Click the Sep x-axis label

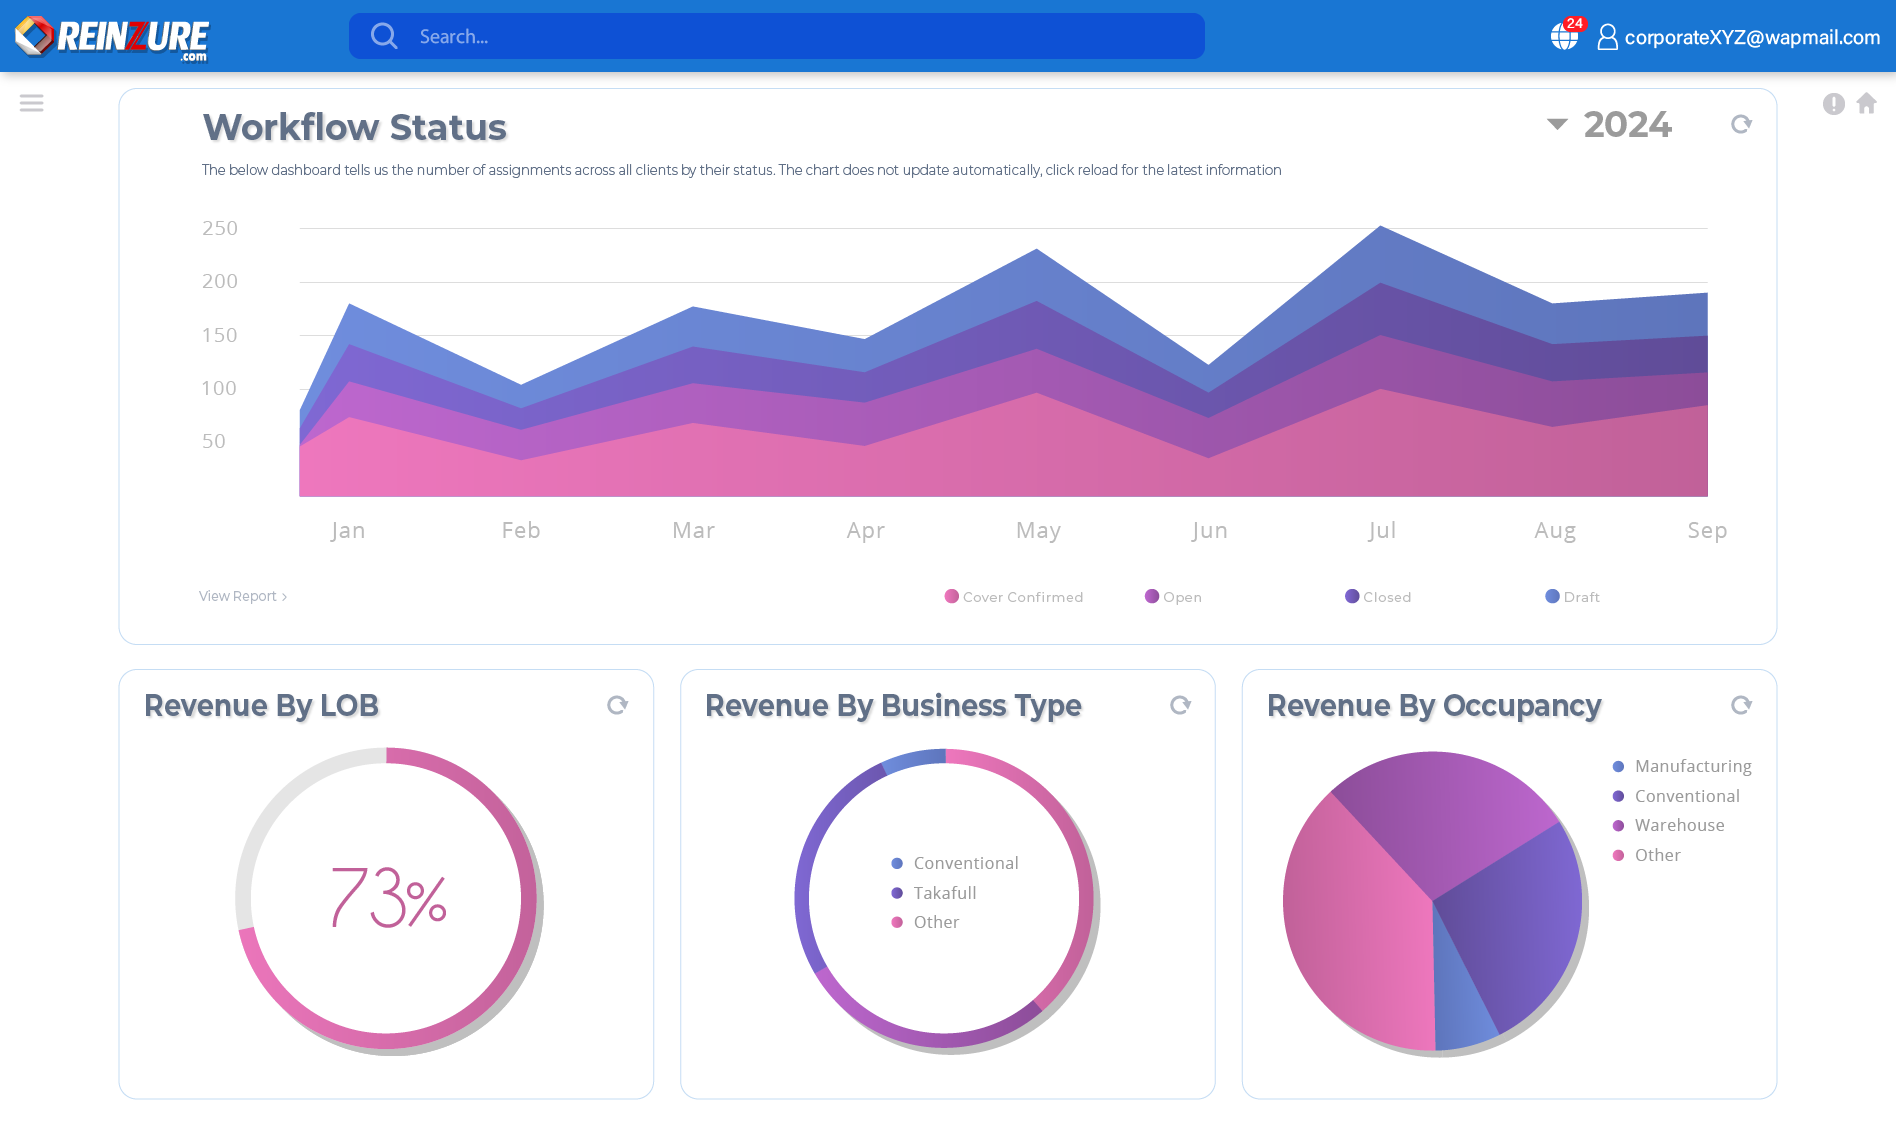1707,530
